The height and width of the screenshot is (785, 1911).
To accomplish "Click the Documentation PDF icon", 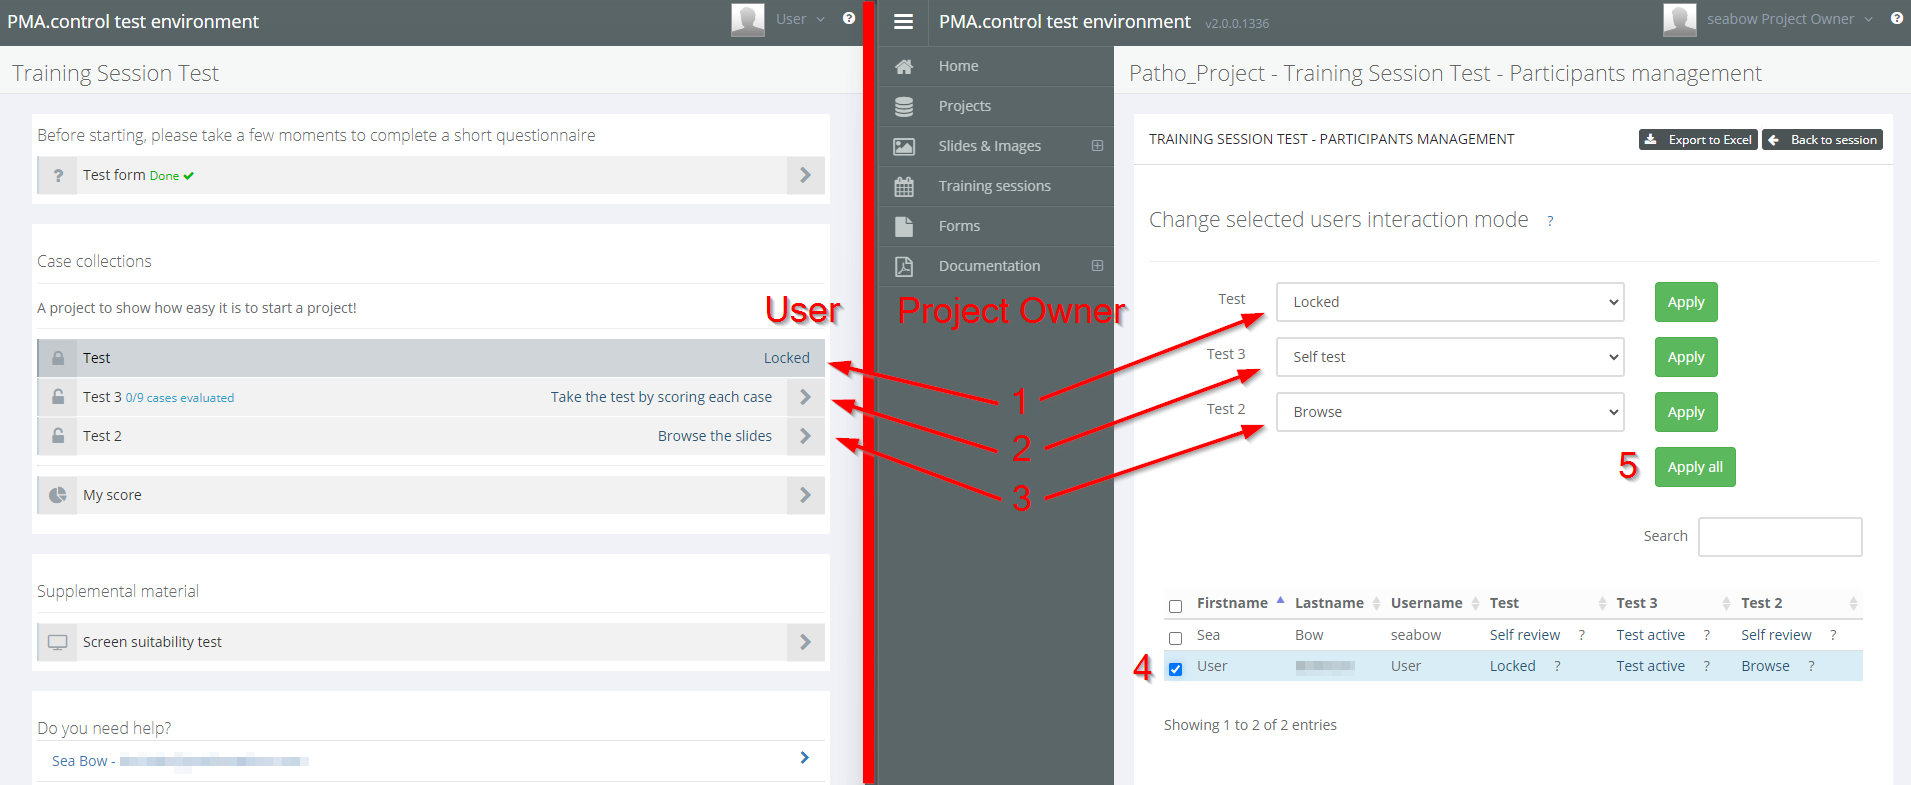I will (x=904, y=266).
